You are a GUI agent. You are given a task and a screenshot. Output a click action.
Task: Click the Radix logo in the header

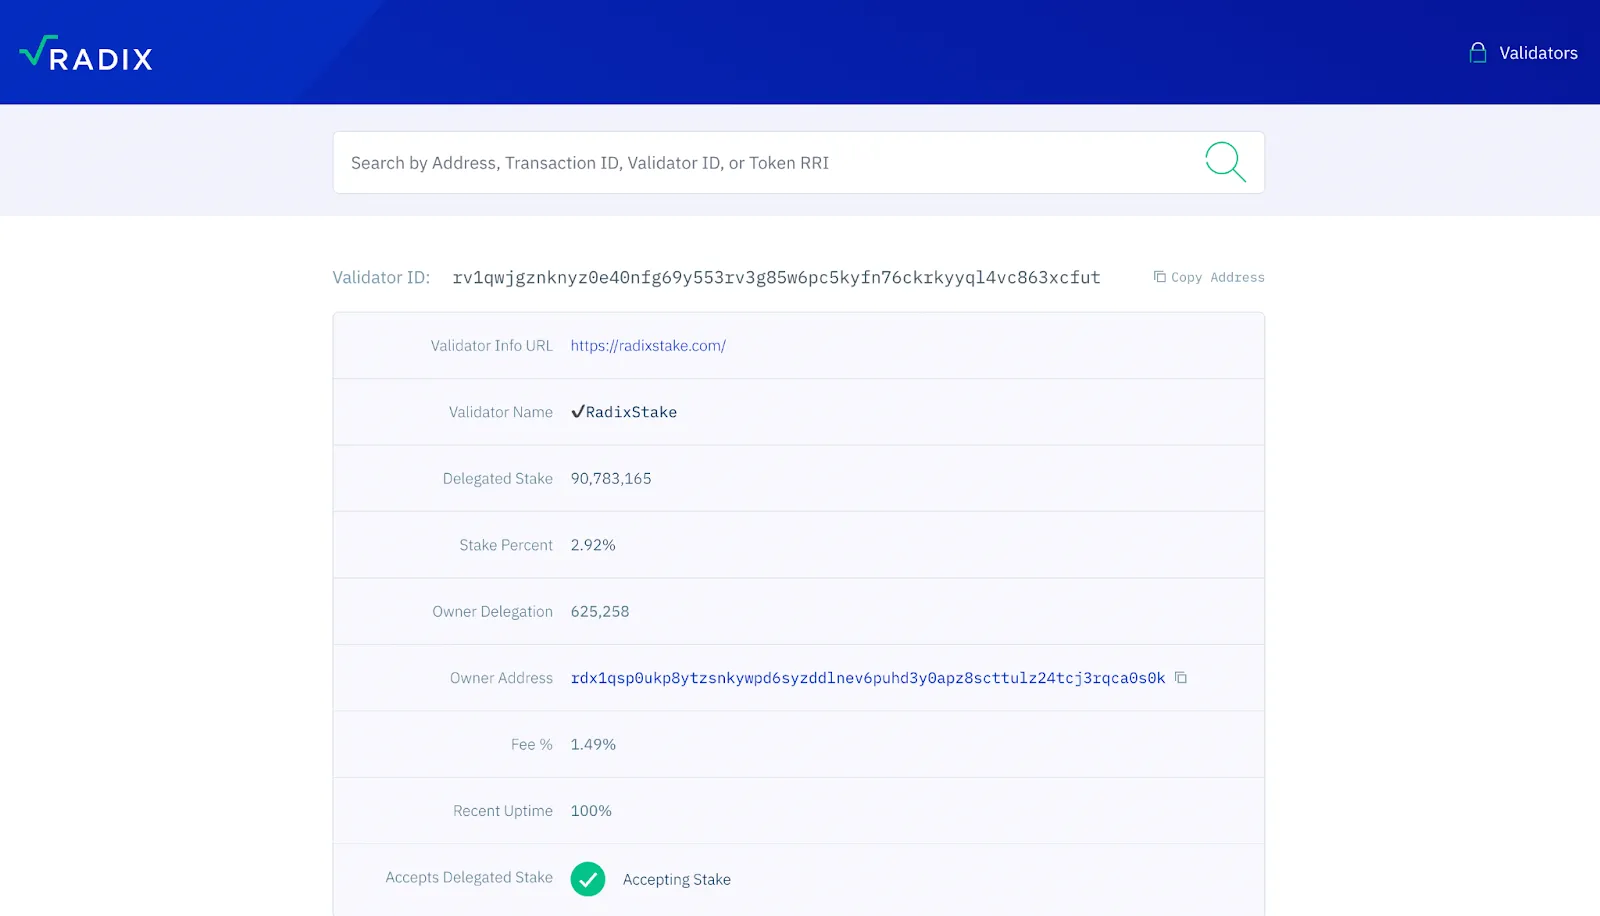[x=86, y=54]
